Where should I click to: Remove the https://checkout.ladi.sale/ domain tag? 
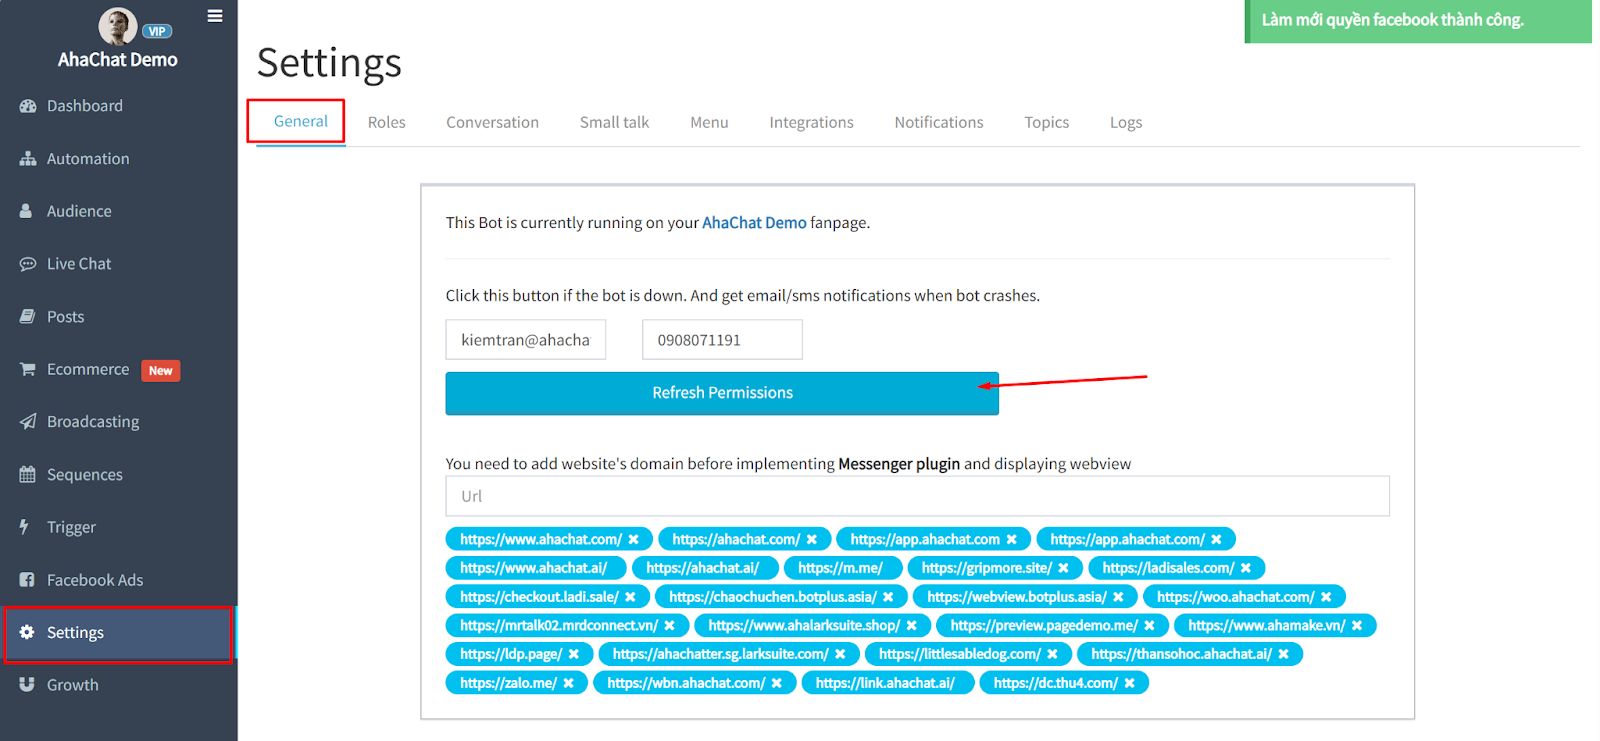[x=631, y=597]
